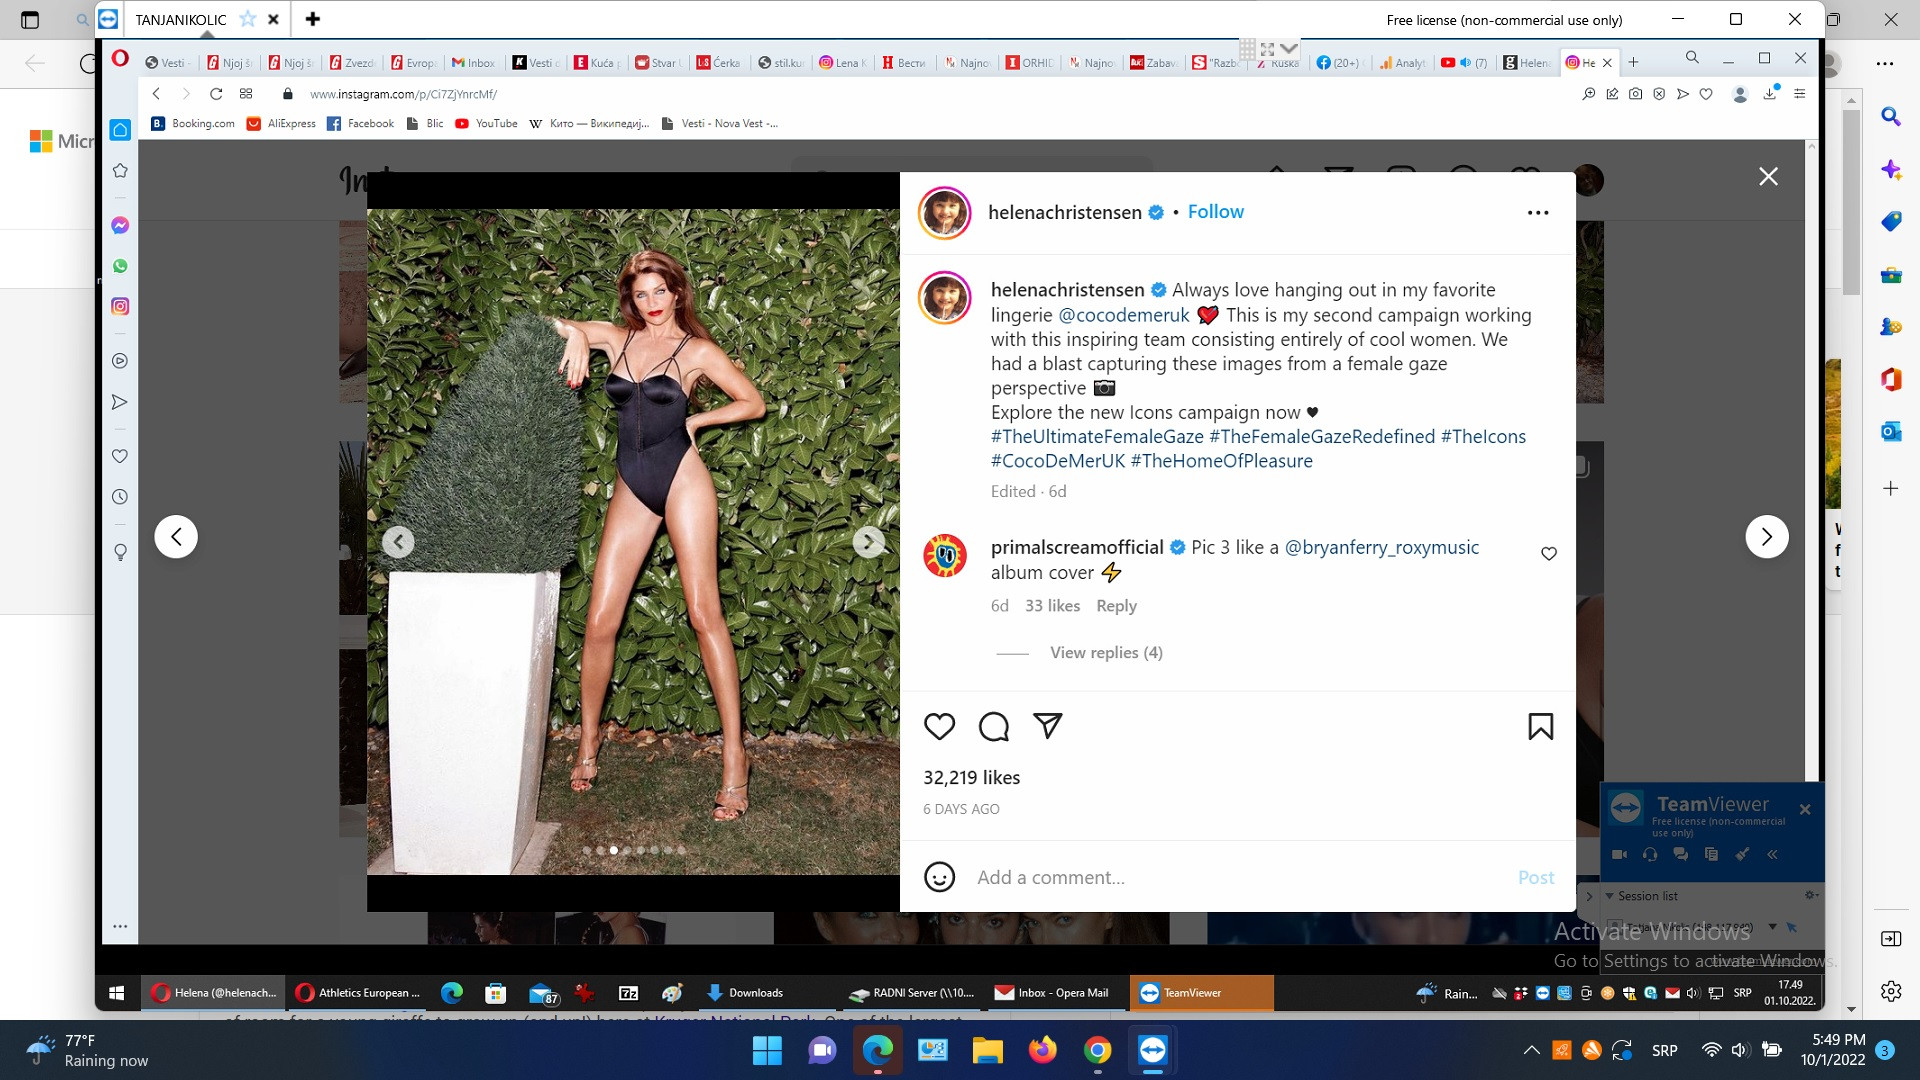Like the Instagram post with the heart icon
Screen dimensions: 1920x1080
(939, 727)
